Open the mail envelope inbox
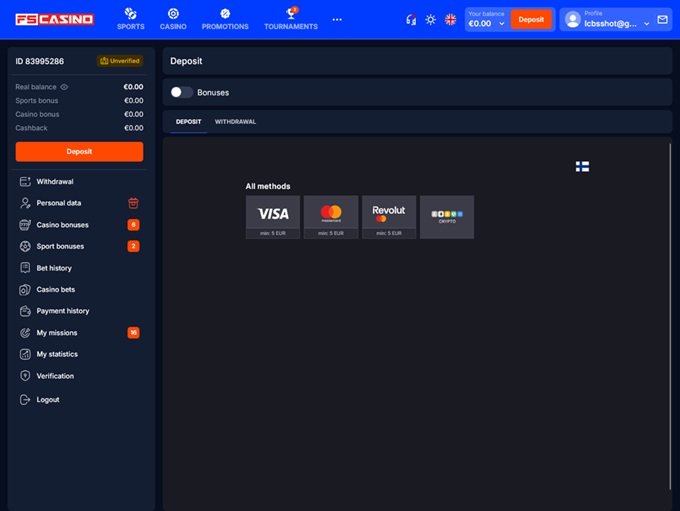Screen dimensions: 680x511 [x=662, y=20]
